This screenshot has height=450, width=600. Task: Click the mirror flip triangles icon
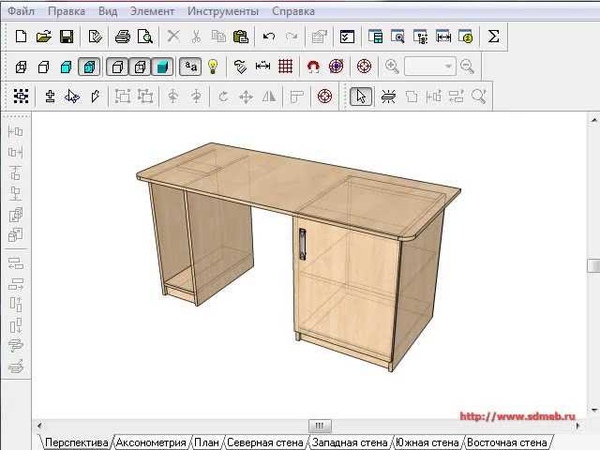point(269,96)
